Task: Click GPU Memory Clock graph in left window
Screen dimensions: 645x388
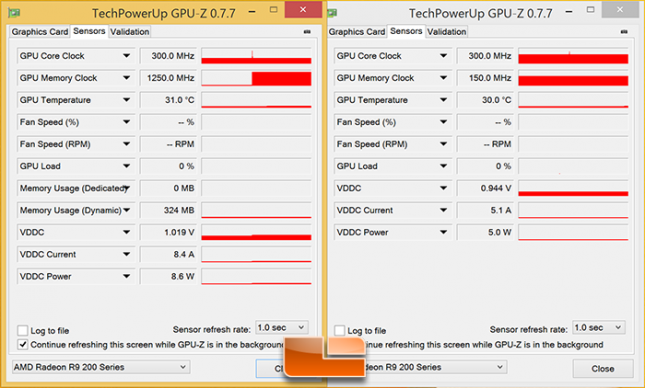Action: (256, 78)
